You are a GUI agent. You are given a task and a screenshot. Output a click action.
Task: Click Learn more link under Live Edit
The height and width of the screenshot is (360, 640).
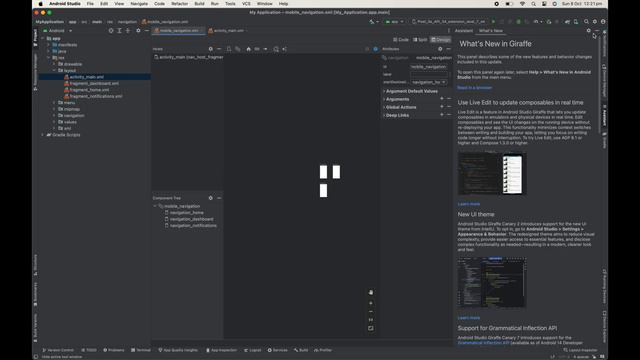469,204
